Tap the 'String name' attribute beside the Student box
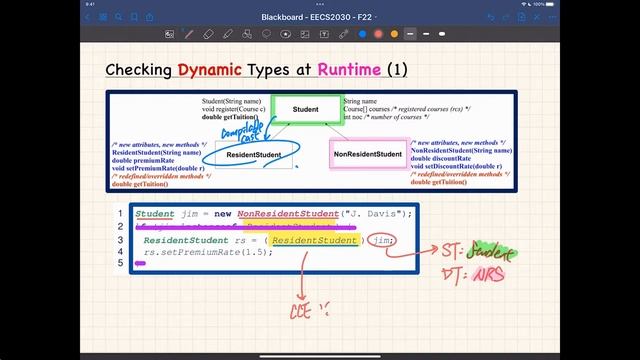This screenshot has width=640, height=360. pos(360,101)
